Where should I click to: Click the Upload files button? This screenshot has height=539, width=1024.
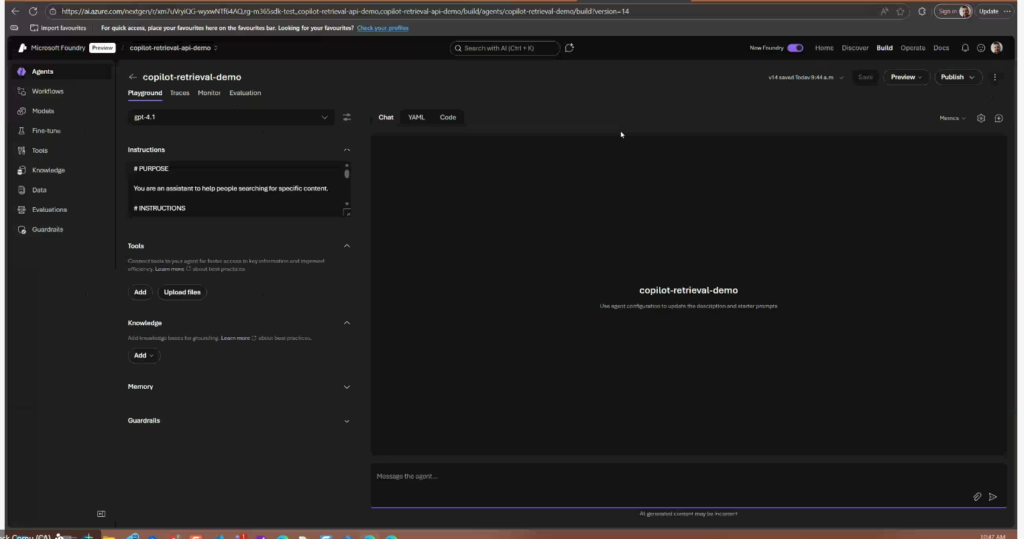point(182,292)
